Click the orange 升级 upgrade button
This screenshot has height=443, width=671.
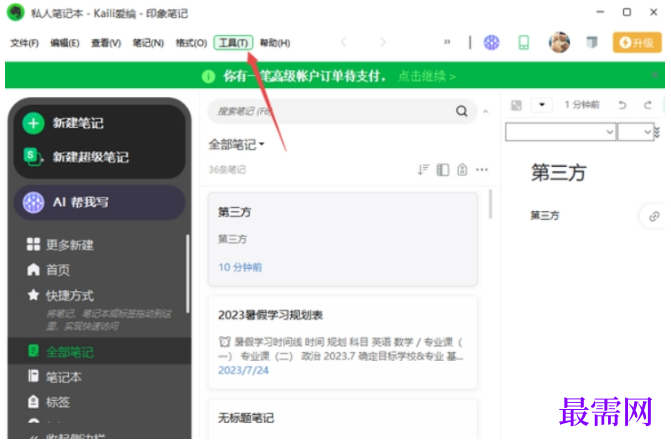point(637,42)
